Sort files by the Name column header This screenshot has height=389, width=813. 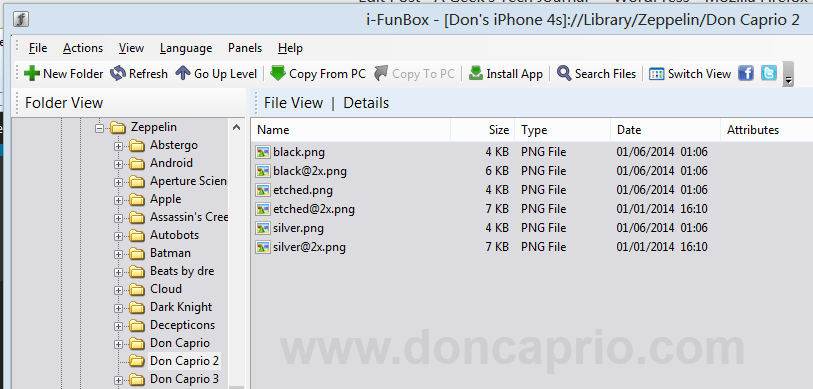[351, 130]
